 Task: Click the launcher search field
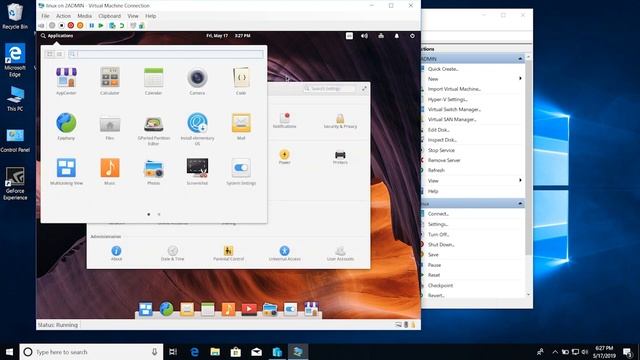pos(166,54)
